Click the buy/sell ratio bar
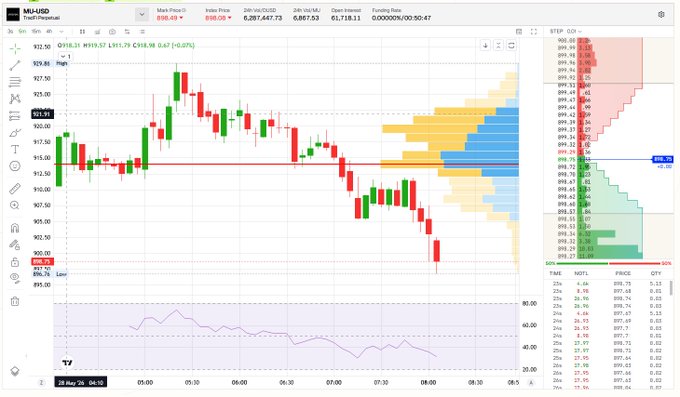Image resolution: width=680 pixels, height=397 pixels. (x=608, y=263)
